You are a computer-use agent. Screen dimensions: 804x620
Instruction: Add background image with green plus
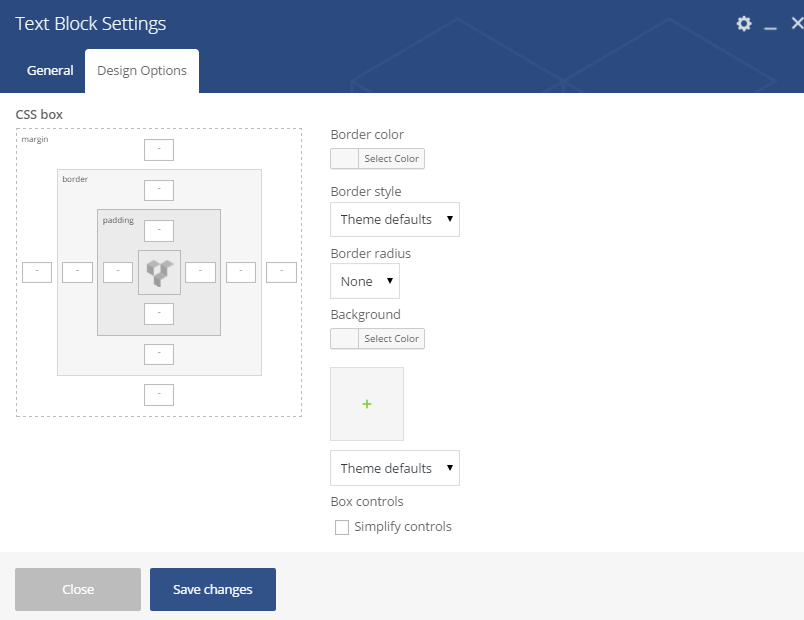367,404
